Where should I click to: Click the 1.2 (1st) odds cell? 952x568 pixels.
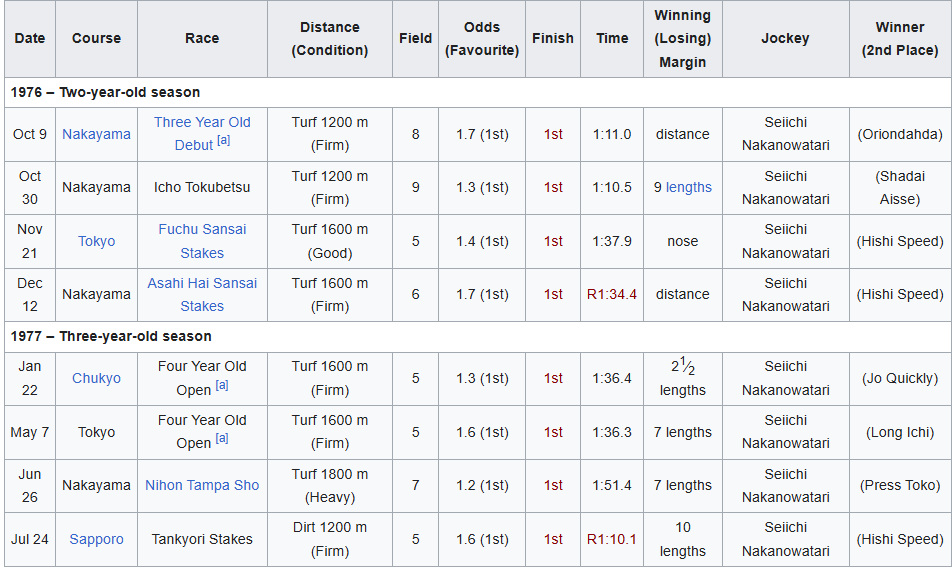coord(481,485)
